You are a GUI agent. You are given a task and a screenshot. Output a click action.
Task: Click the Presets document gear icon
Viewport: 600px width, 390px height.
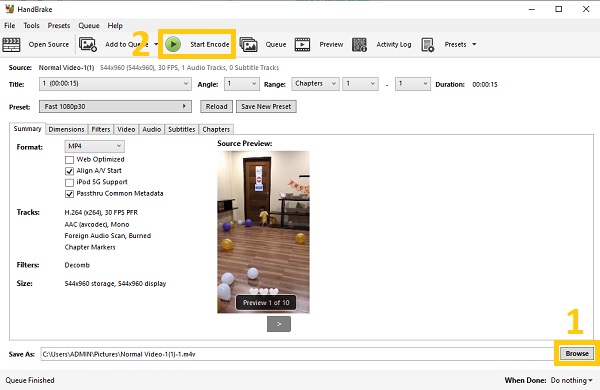point(427,44)
